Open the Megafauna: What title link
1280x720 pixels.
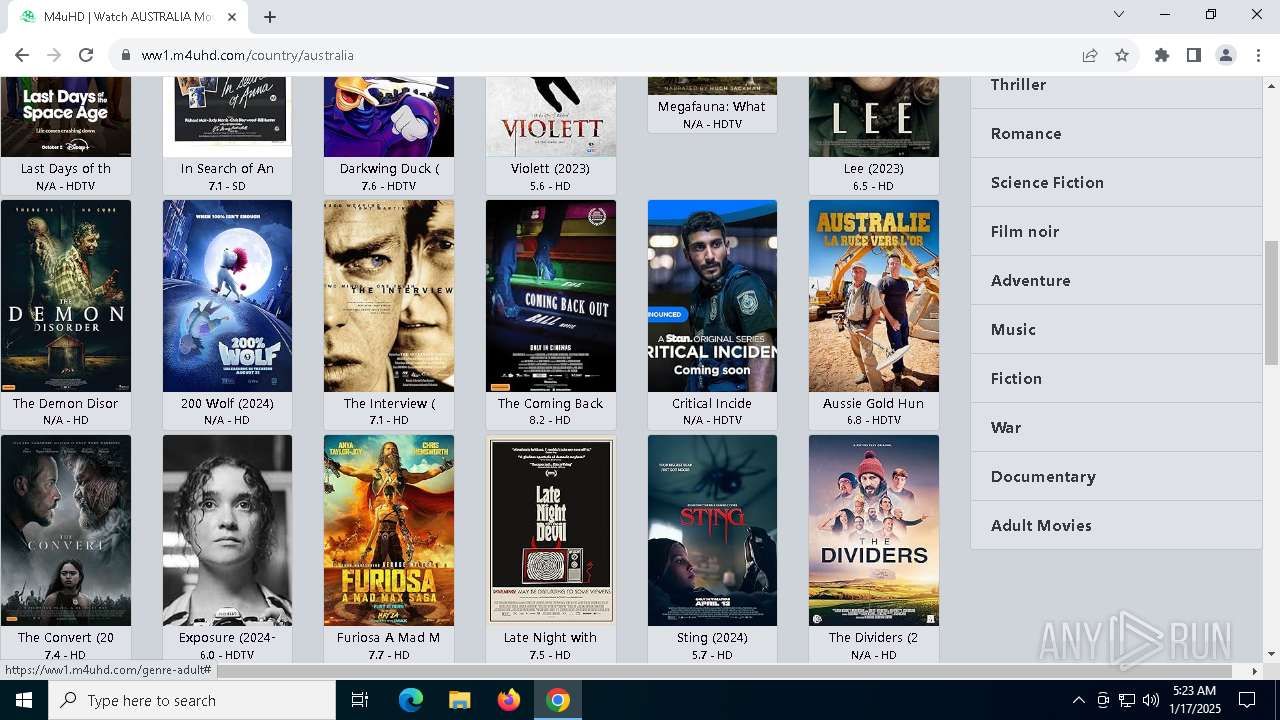(712, 107)
